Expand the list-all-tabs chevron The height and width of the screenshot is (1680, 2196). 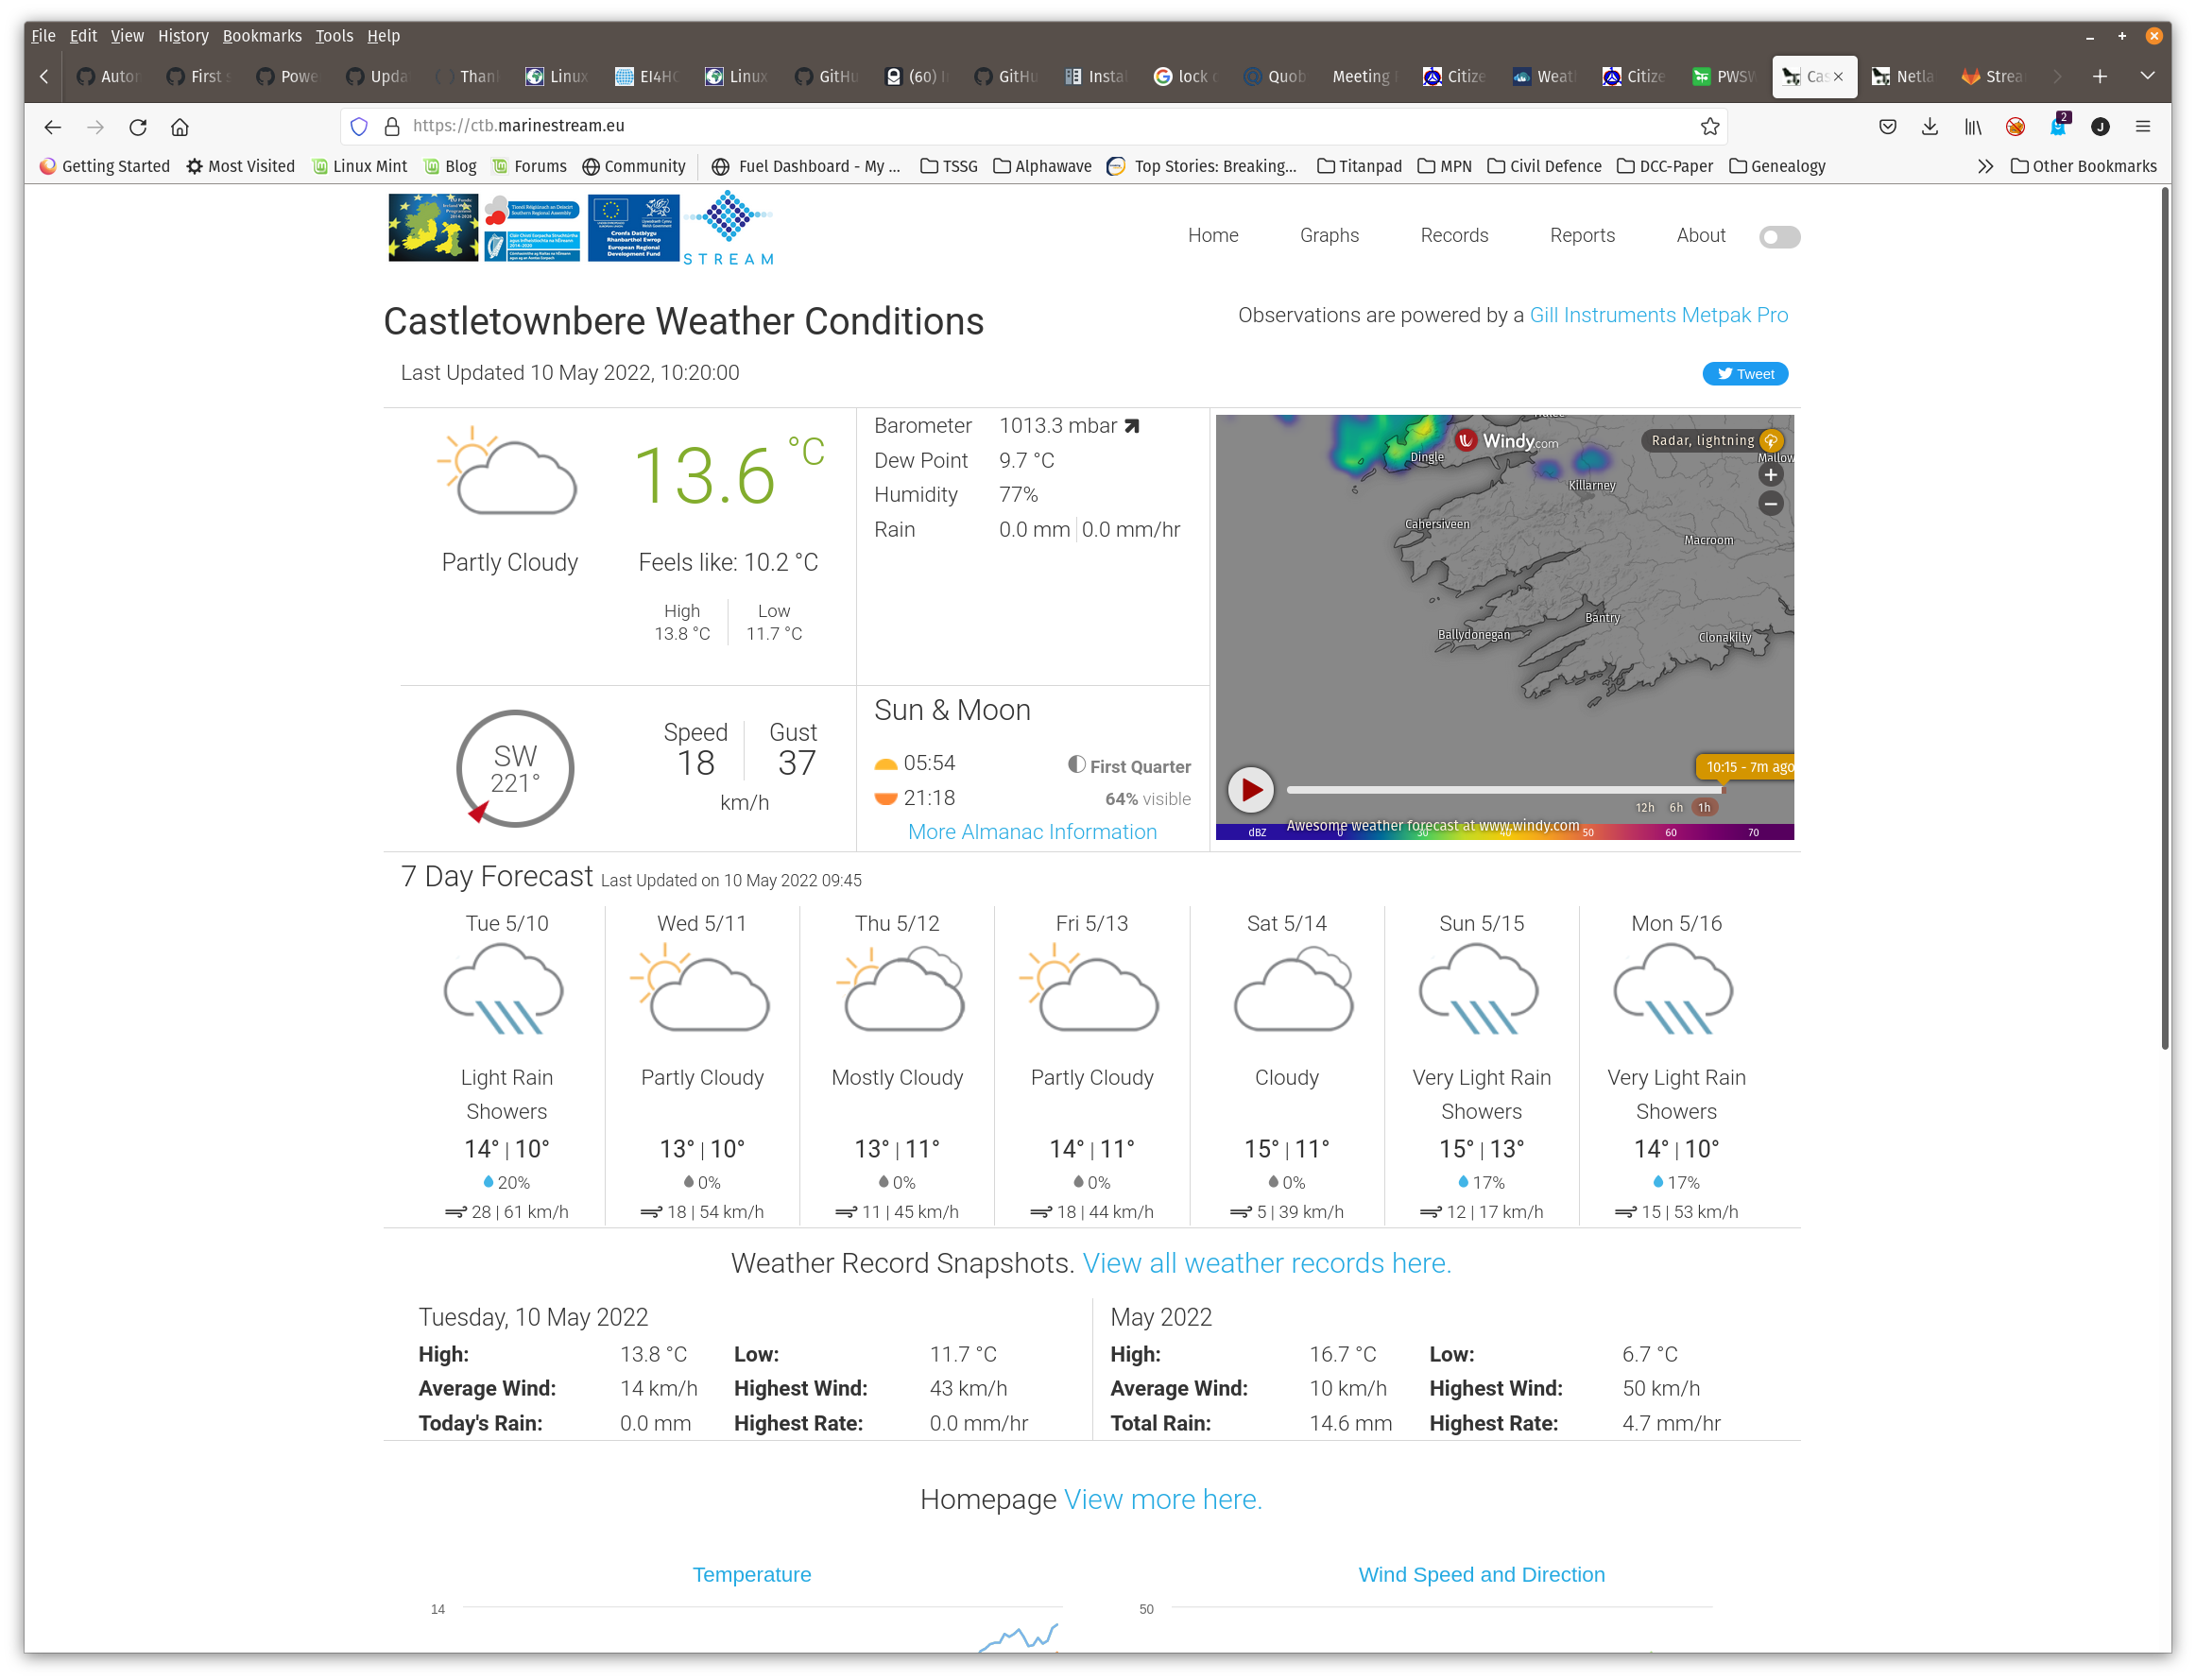pos(2147,76)
